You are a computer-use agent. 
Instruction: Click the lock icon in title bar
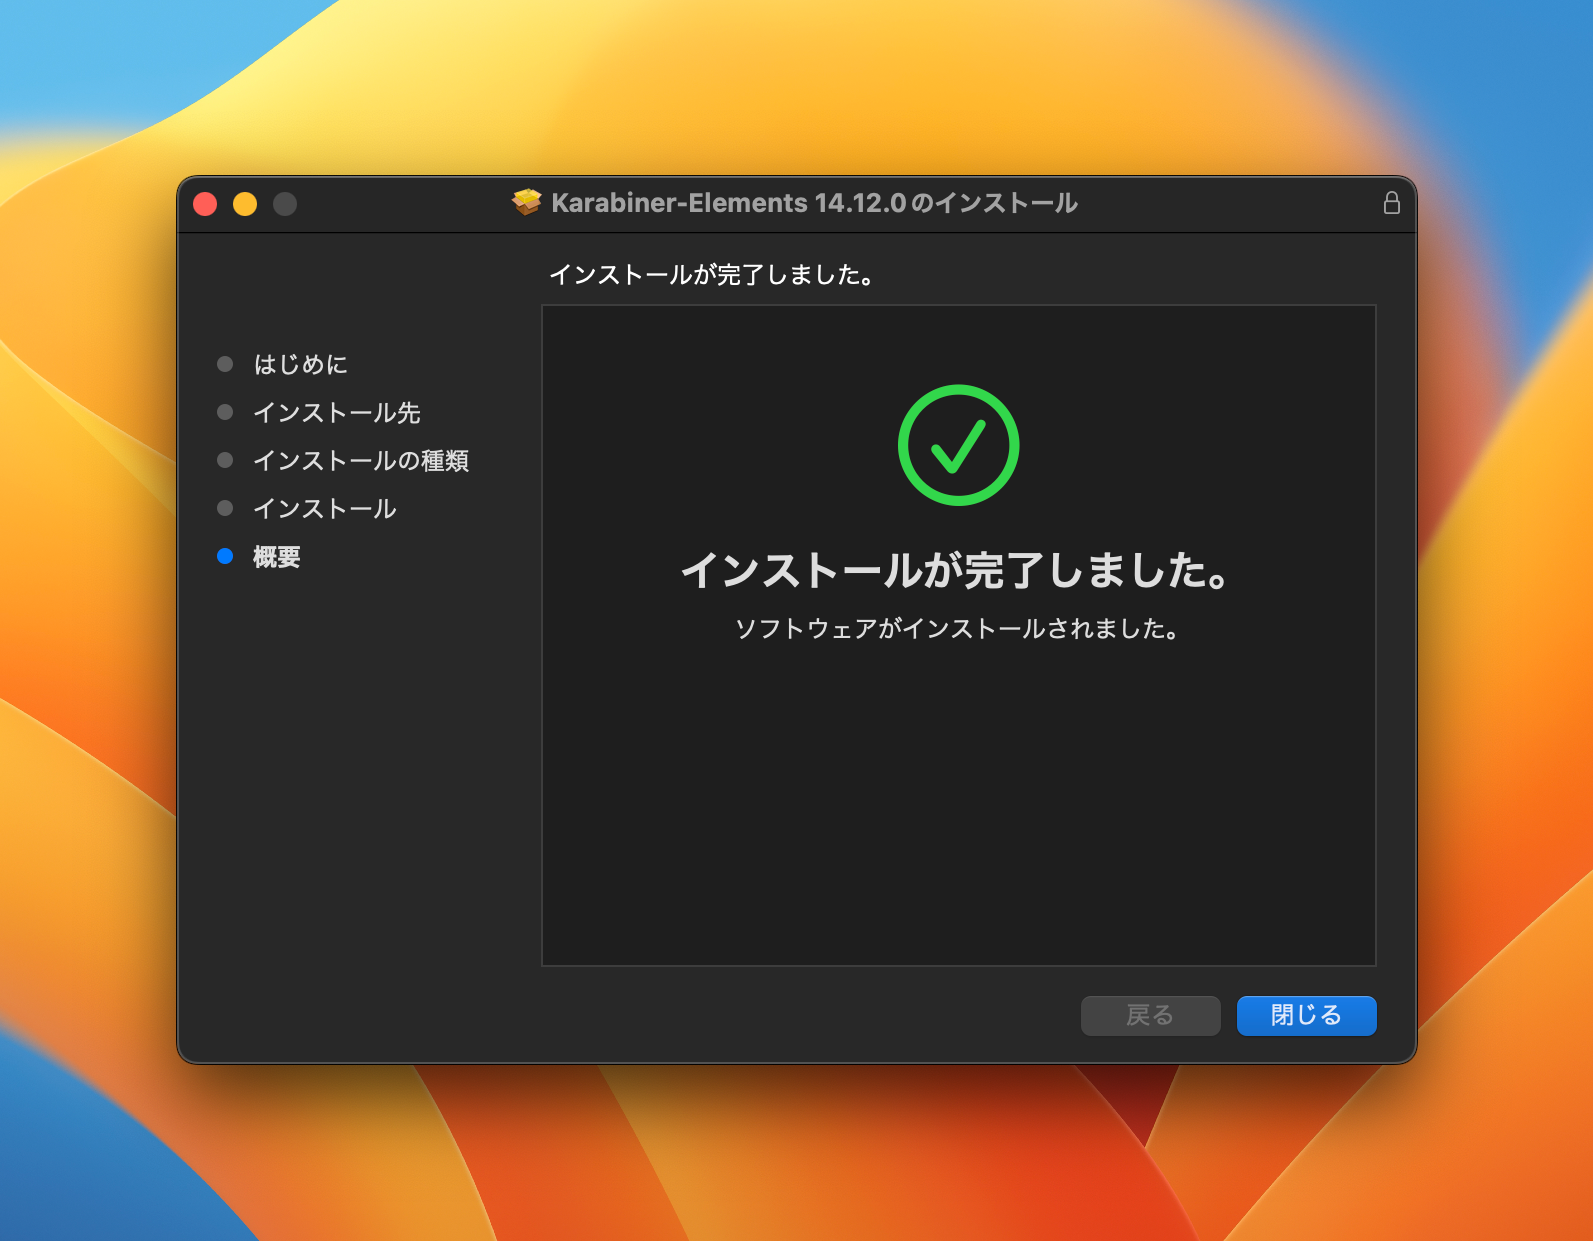(1391, 203)
